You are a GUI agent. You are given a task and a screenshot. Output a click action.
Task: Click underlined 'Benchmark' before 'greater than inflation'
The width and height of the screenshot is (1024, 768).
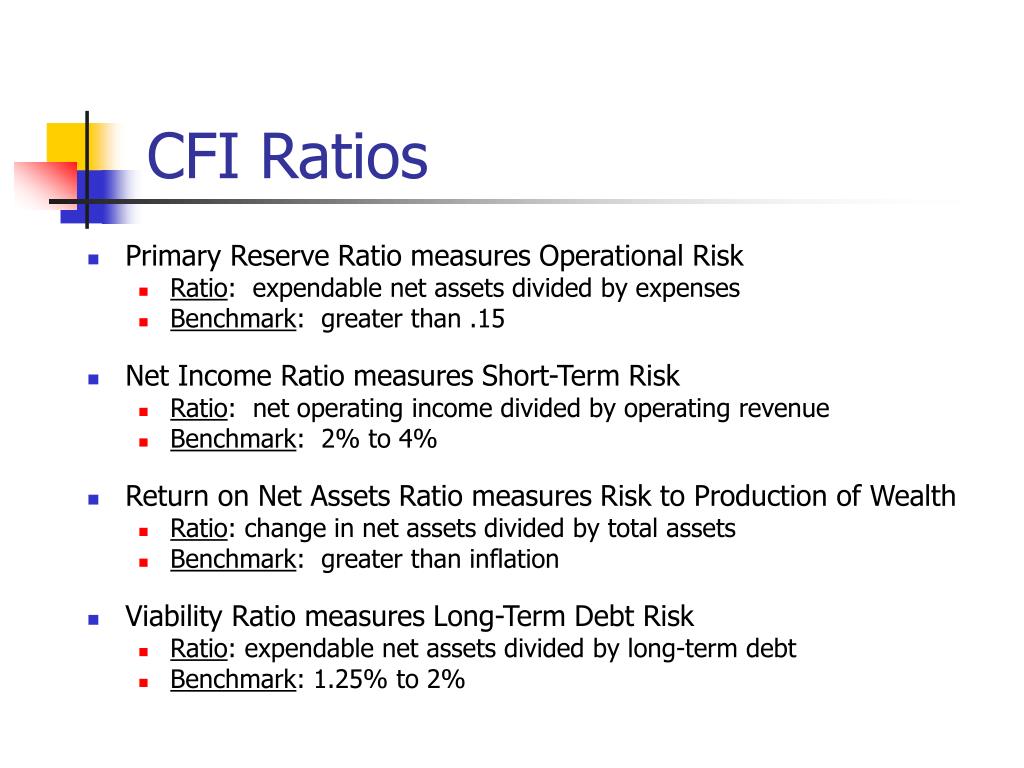tap(233, 559)
